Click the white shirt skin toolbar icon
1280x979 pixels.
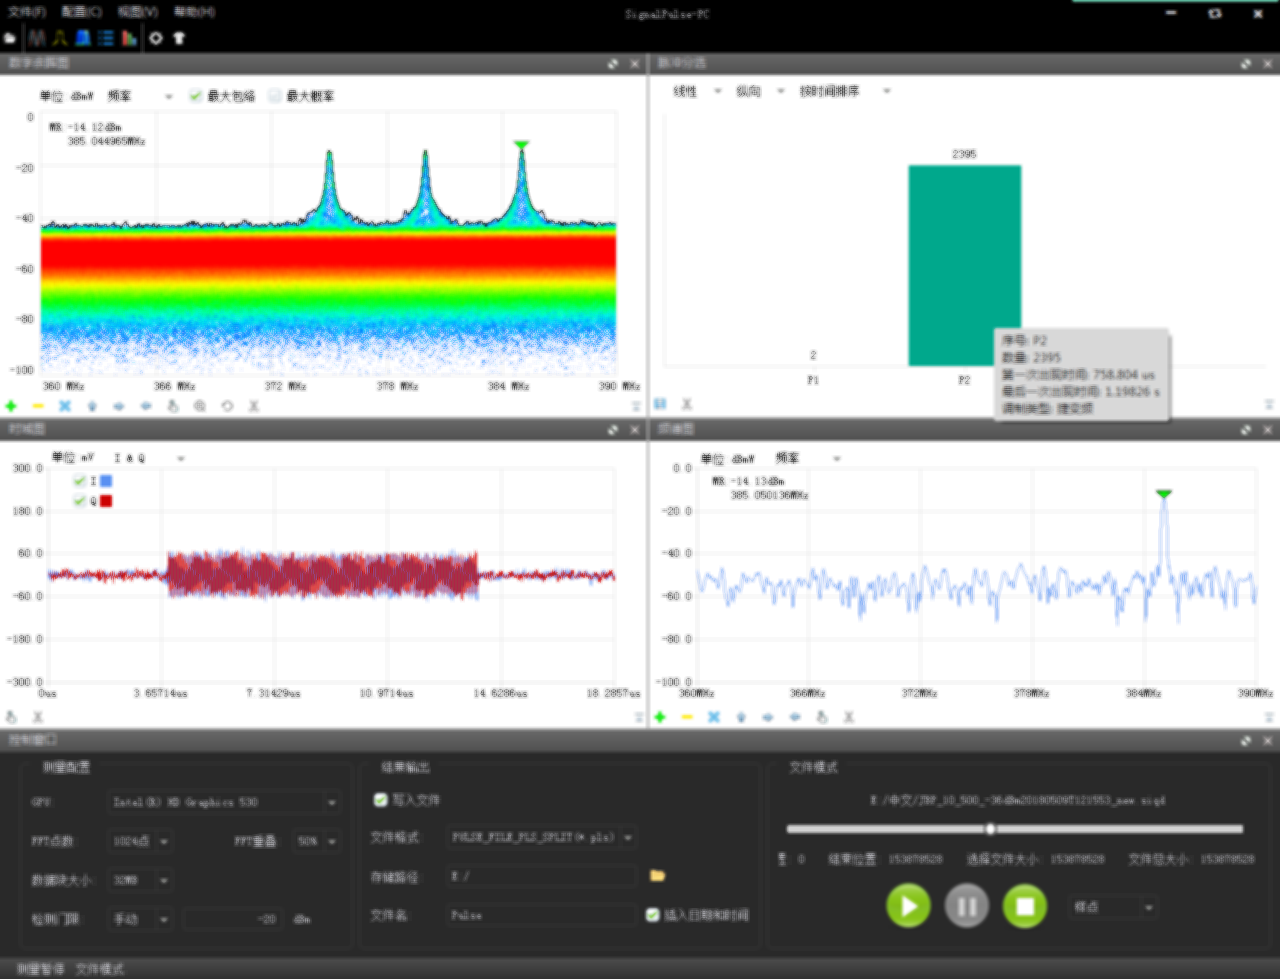coord(179,38)
